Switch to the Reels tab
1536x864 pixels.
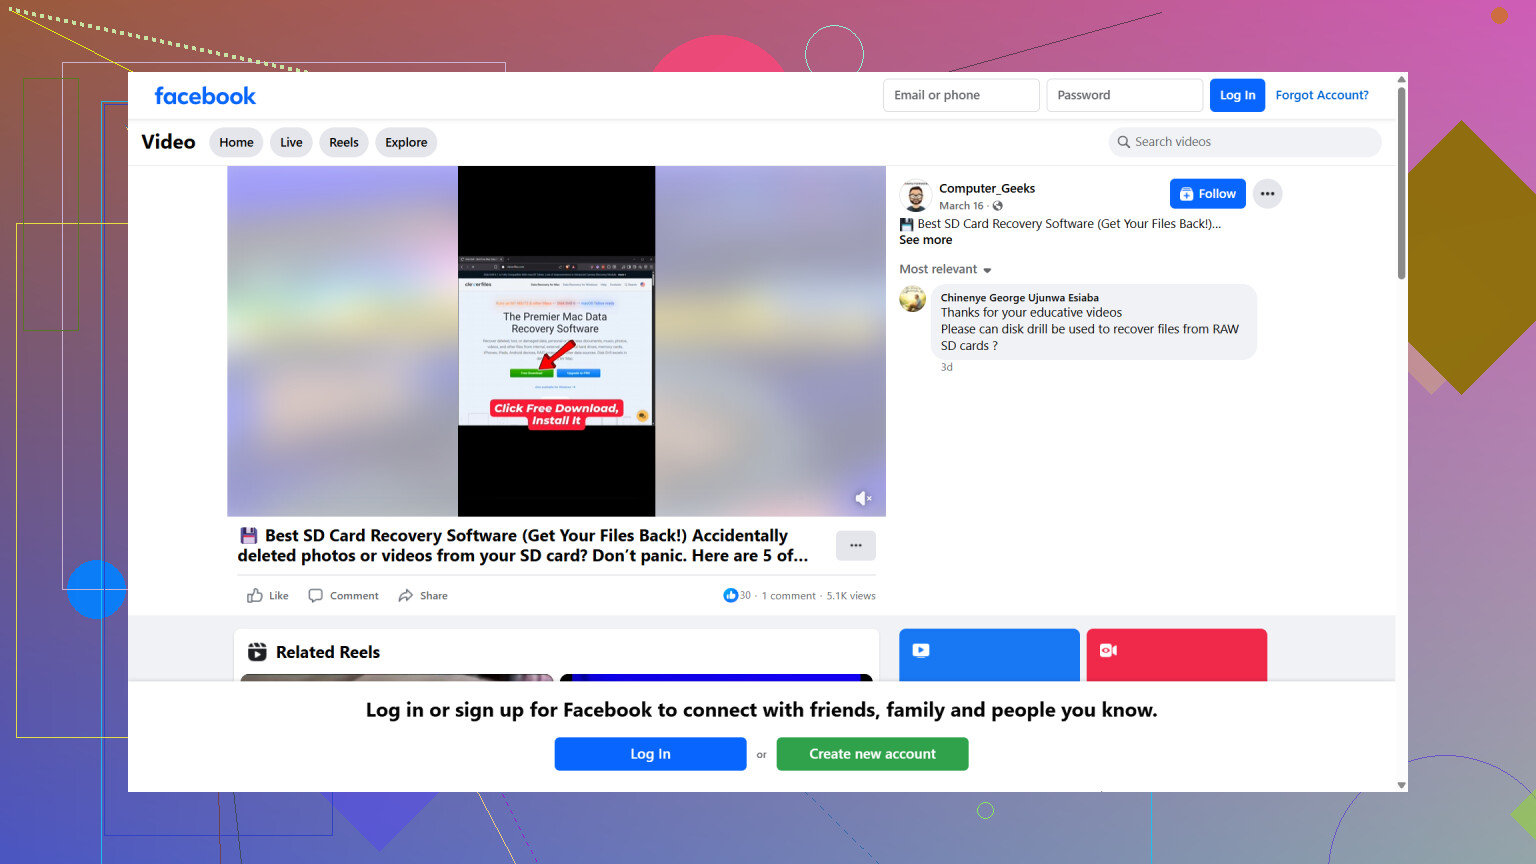click(x=344, y=142)
